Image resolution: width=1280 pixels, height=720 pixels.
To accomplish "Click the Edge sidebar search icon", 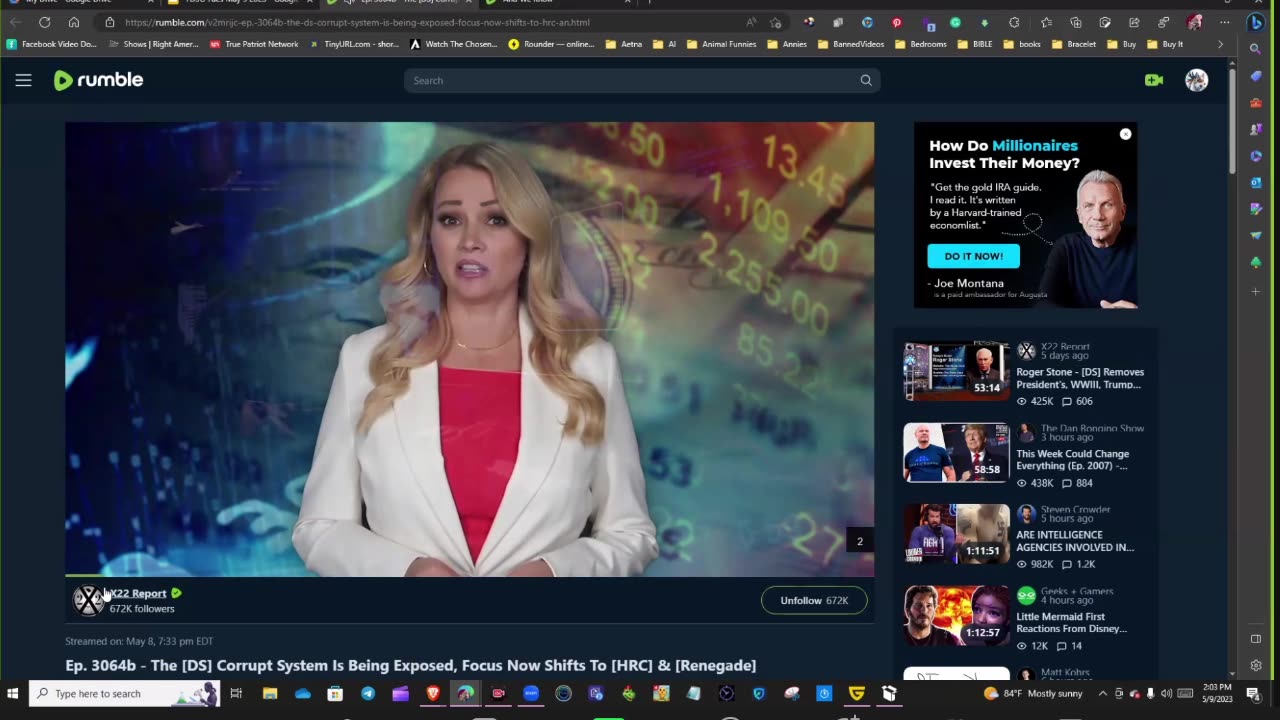I will pos(1256,48).
